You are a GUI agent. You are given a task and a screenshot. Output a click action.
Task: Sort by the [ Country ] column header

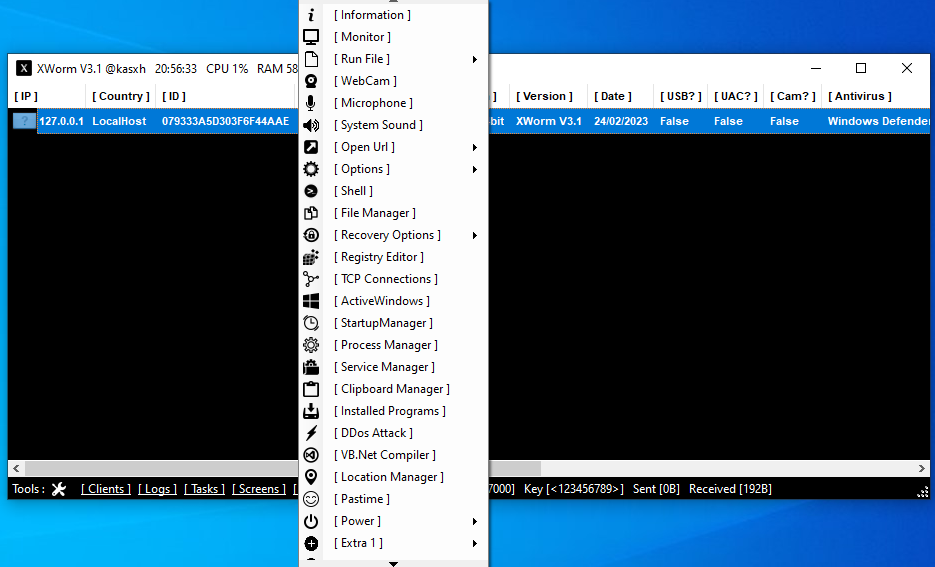tap(120, 96)
